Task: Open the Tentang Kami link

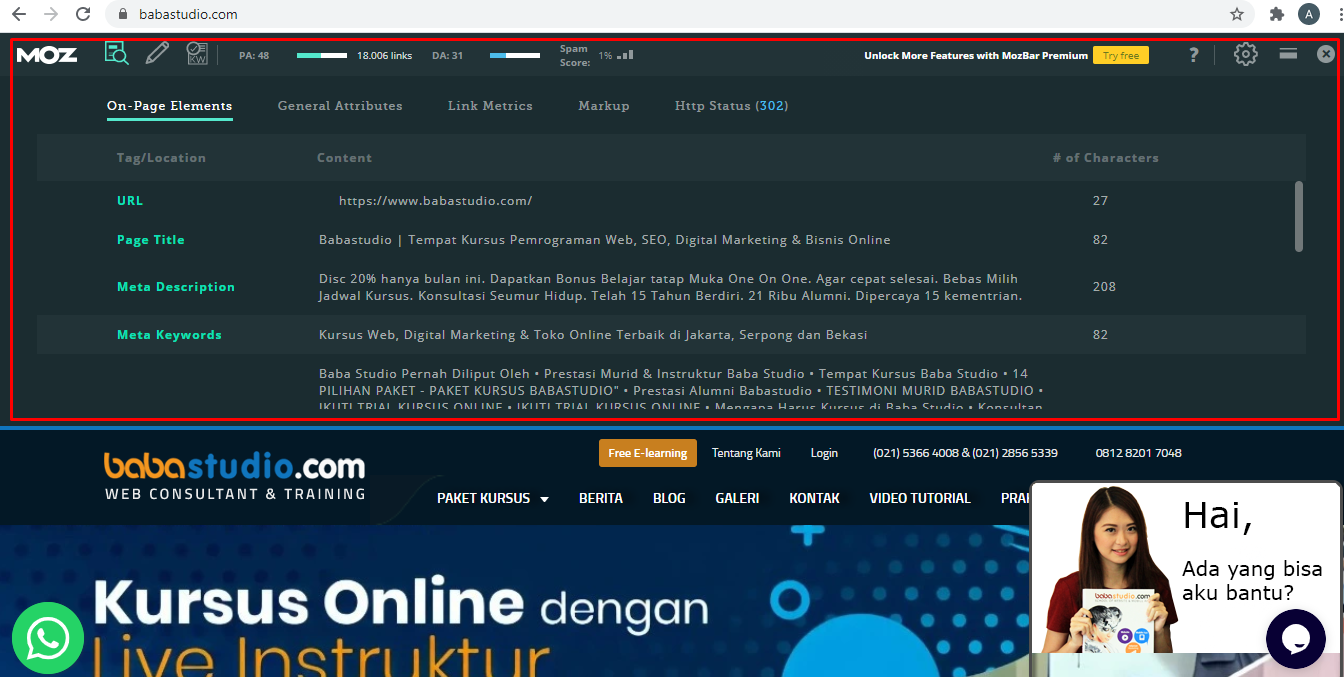Action: pyautogui.click(x=746, y=453)
